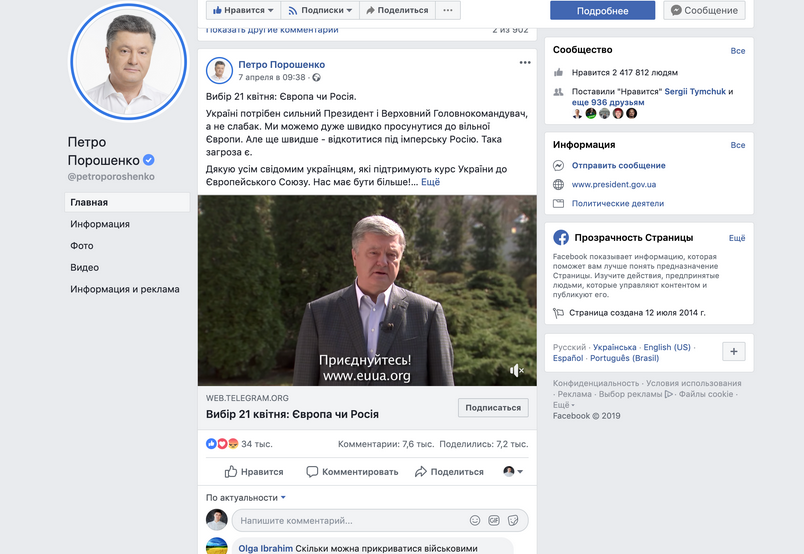Image resolution: width=804 pixels, height=554 pixels.
Task: Open the По актуальности sort dropdown
Action: click(246, 497)
